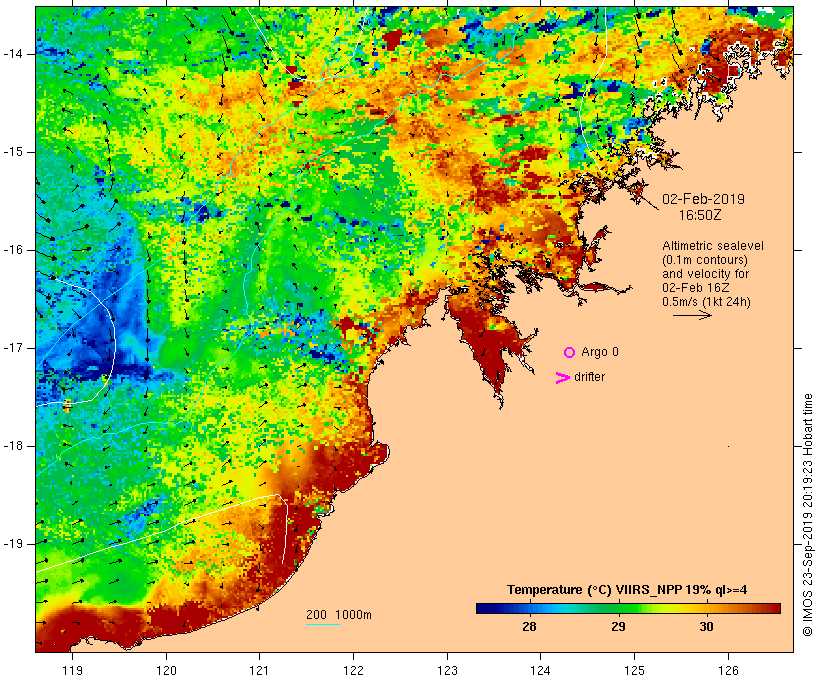Click the IMOS copyright timestamp text

coord(807,515)
